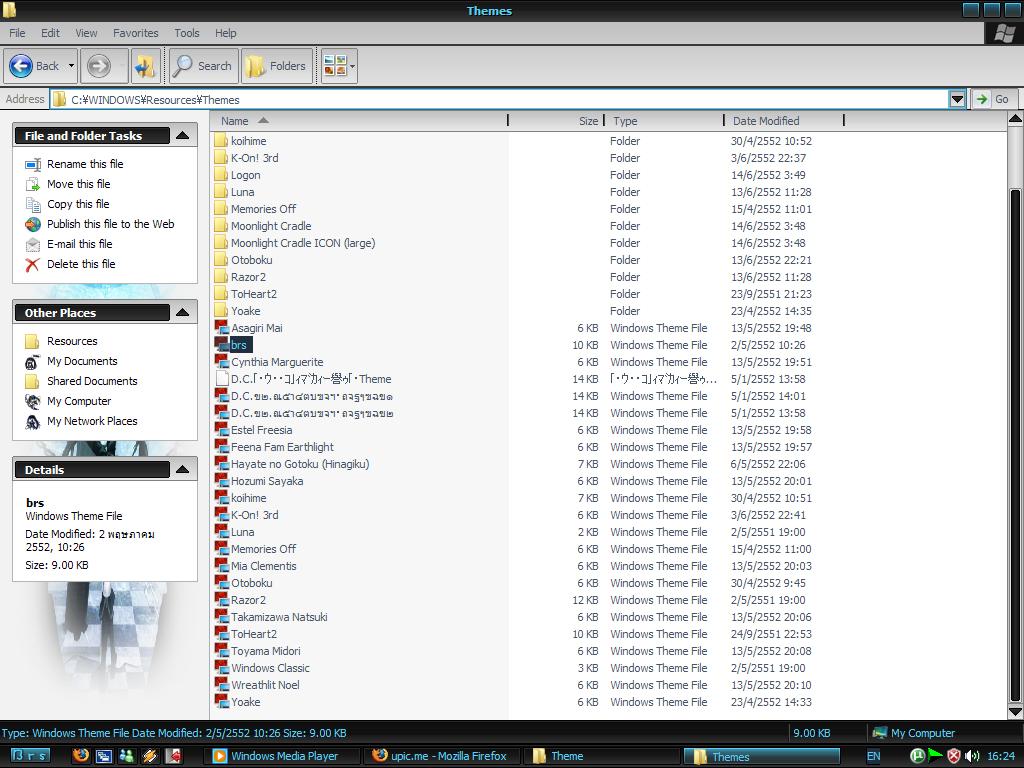Select Hayate no Gotoku (Hinagiku) file name

(x=300, y=464)
